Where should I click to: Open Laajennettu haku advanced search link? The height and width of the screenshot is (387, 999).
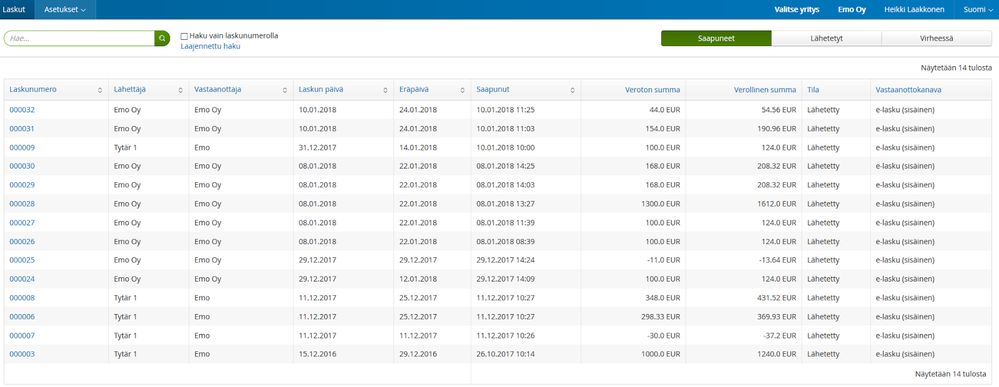[211, 46]
